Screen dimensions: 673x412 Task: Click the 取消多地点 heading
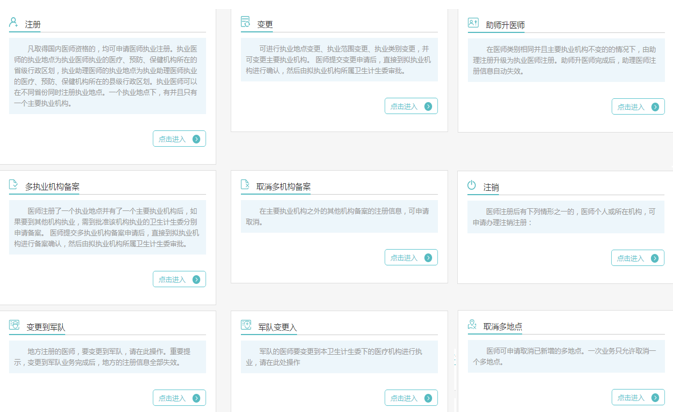pos(503,326)
